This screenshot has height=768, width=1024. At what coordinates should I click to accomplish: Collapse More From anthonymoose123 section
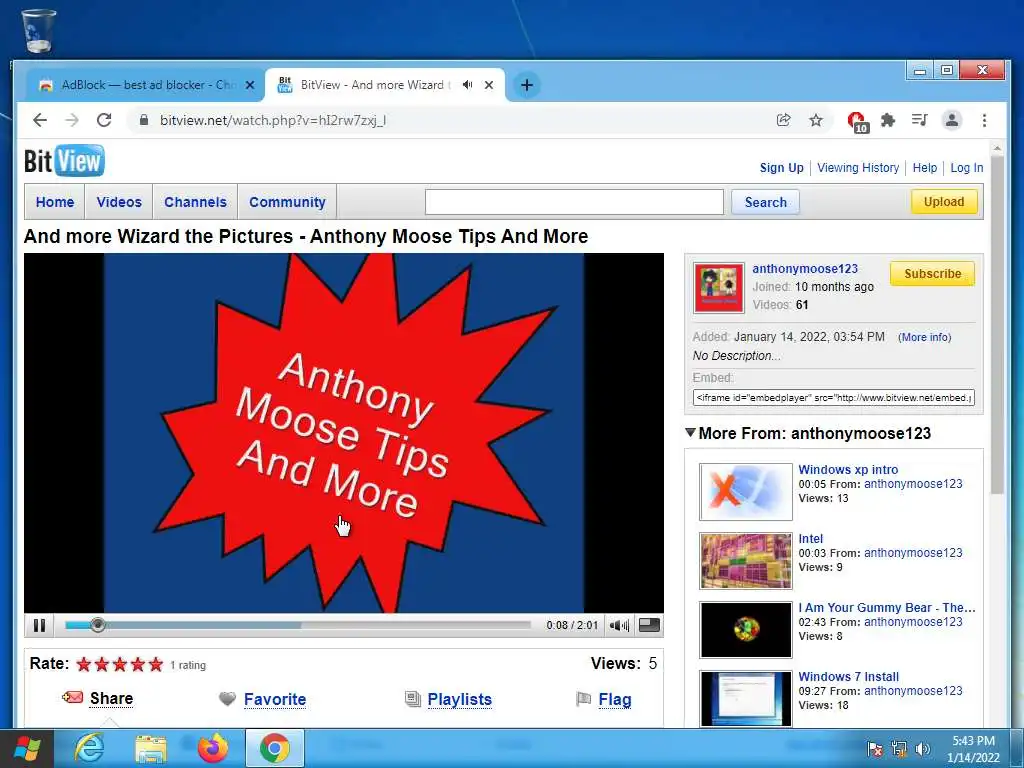pyautogui.click(x=690, y=432)
